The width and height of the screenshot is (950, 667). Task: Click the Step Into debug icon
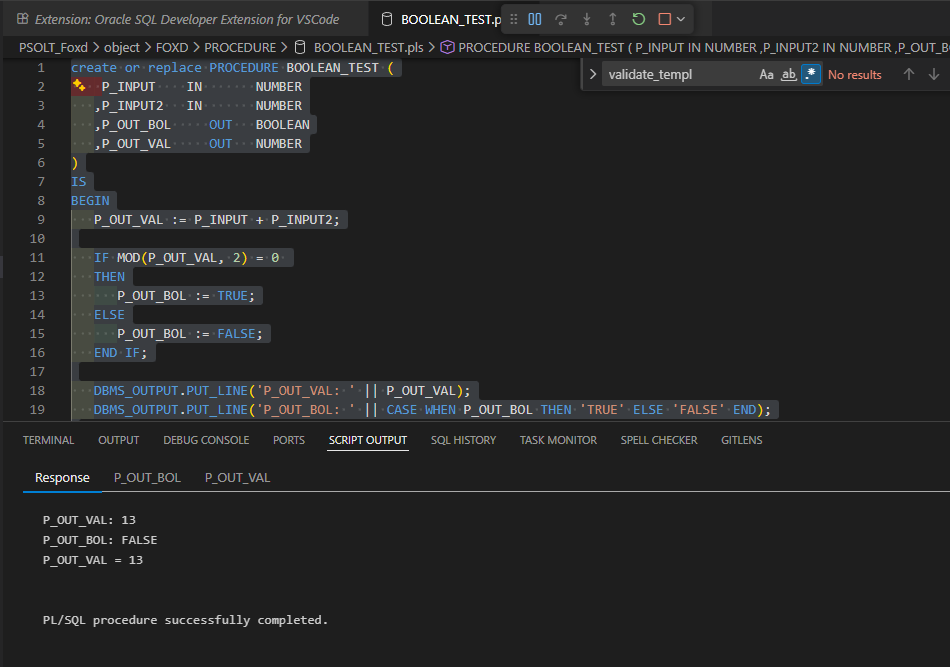pos(587,19)
